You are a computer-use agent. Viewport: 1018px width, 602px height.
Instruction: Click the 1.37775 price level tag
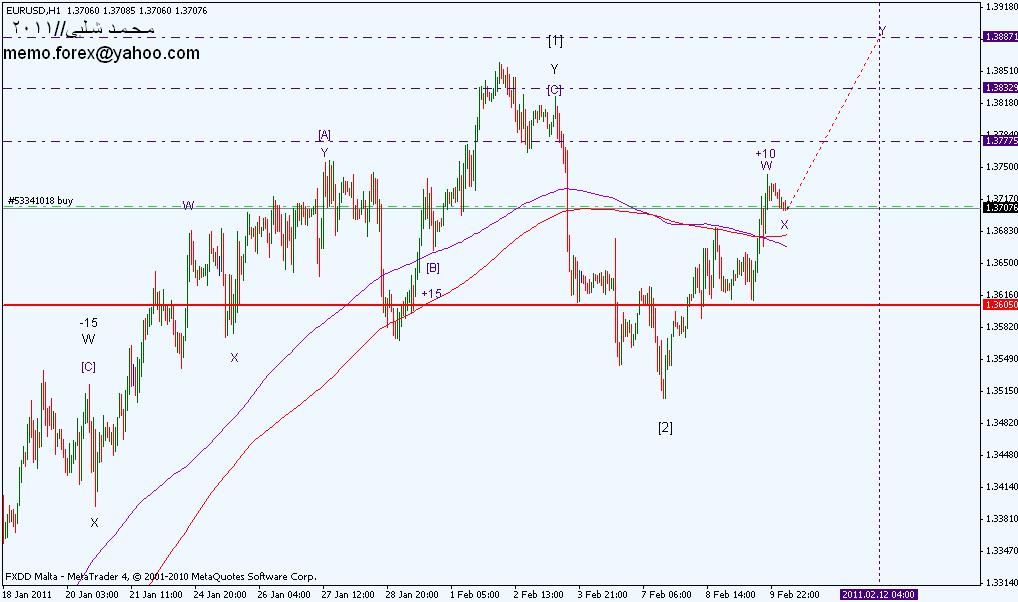pos(1000,141)
